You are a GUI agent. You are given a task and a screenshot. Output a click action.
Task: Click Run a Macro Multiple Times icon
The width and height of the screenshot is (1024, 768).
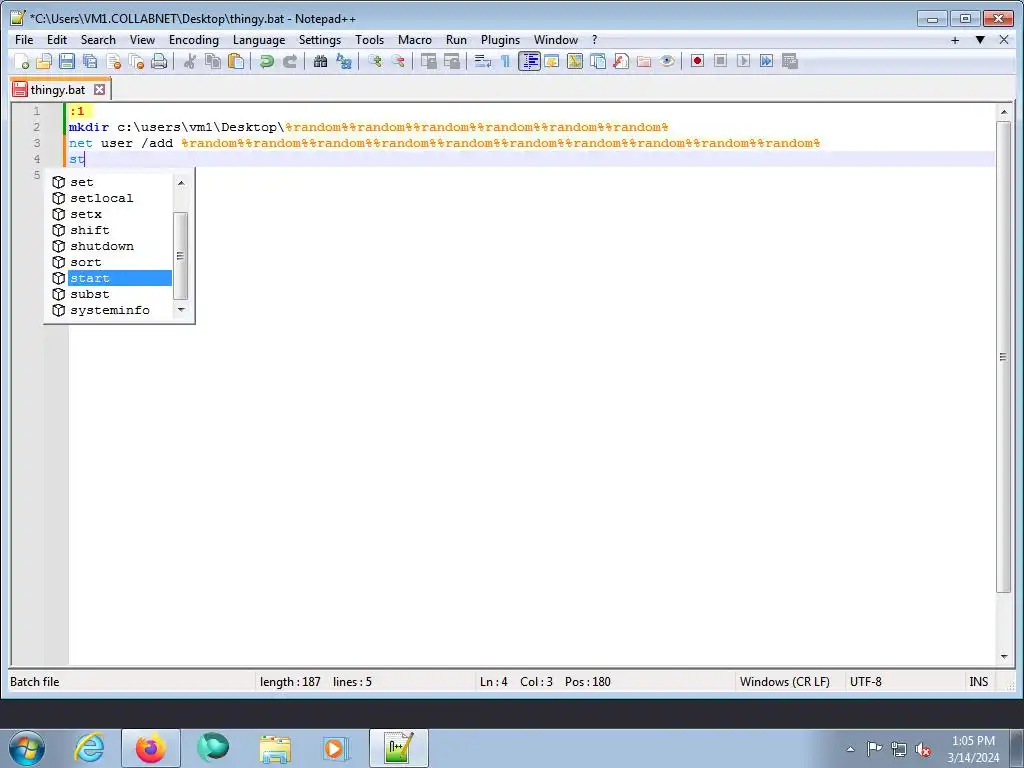tap(767, 61)
